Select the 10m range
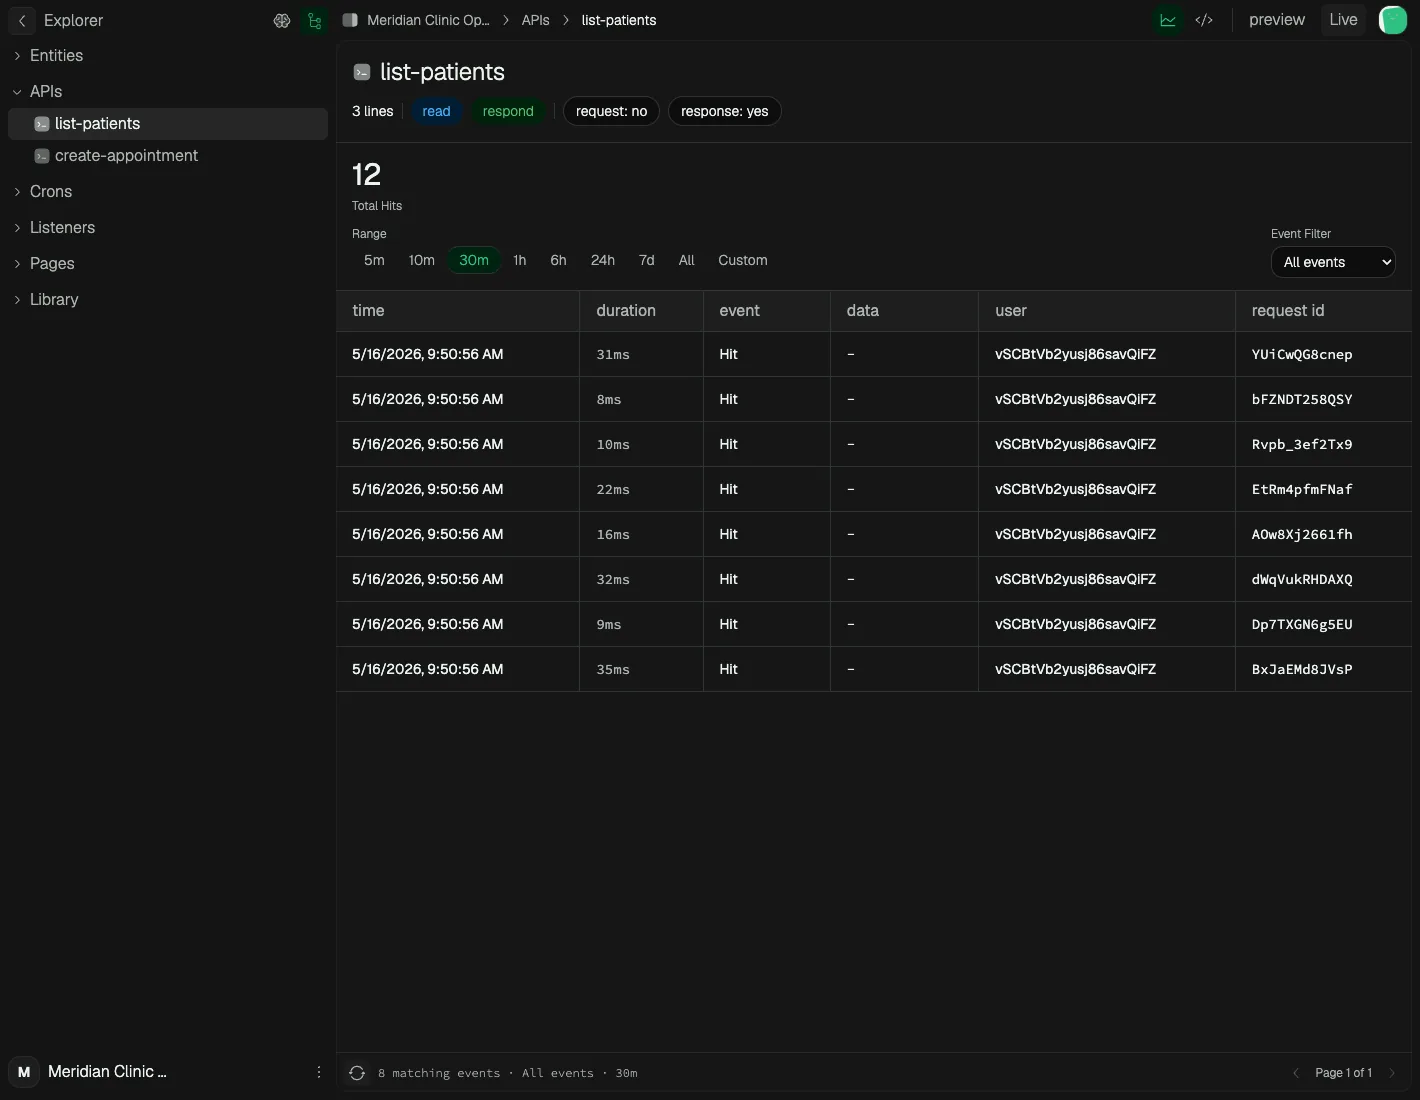Viewport: 1420px width, 1100px height. (x=421, y=260)
